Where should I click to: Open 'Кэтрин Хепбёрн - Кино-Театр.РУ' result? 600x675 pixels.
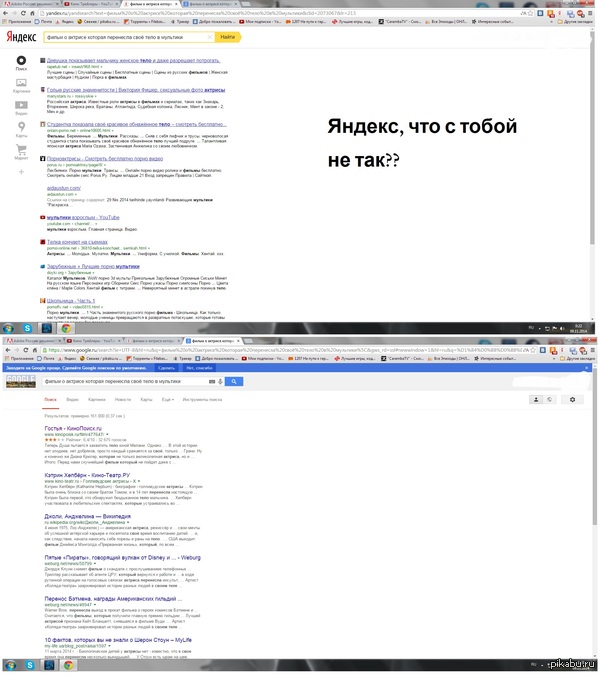coord(87,476)
